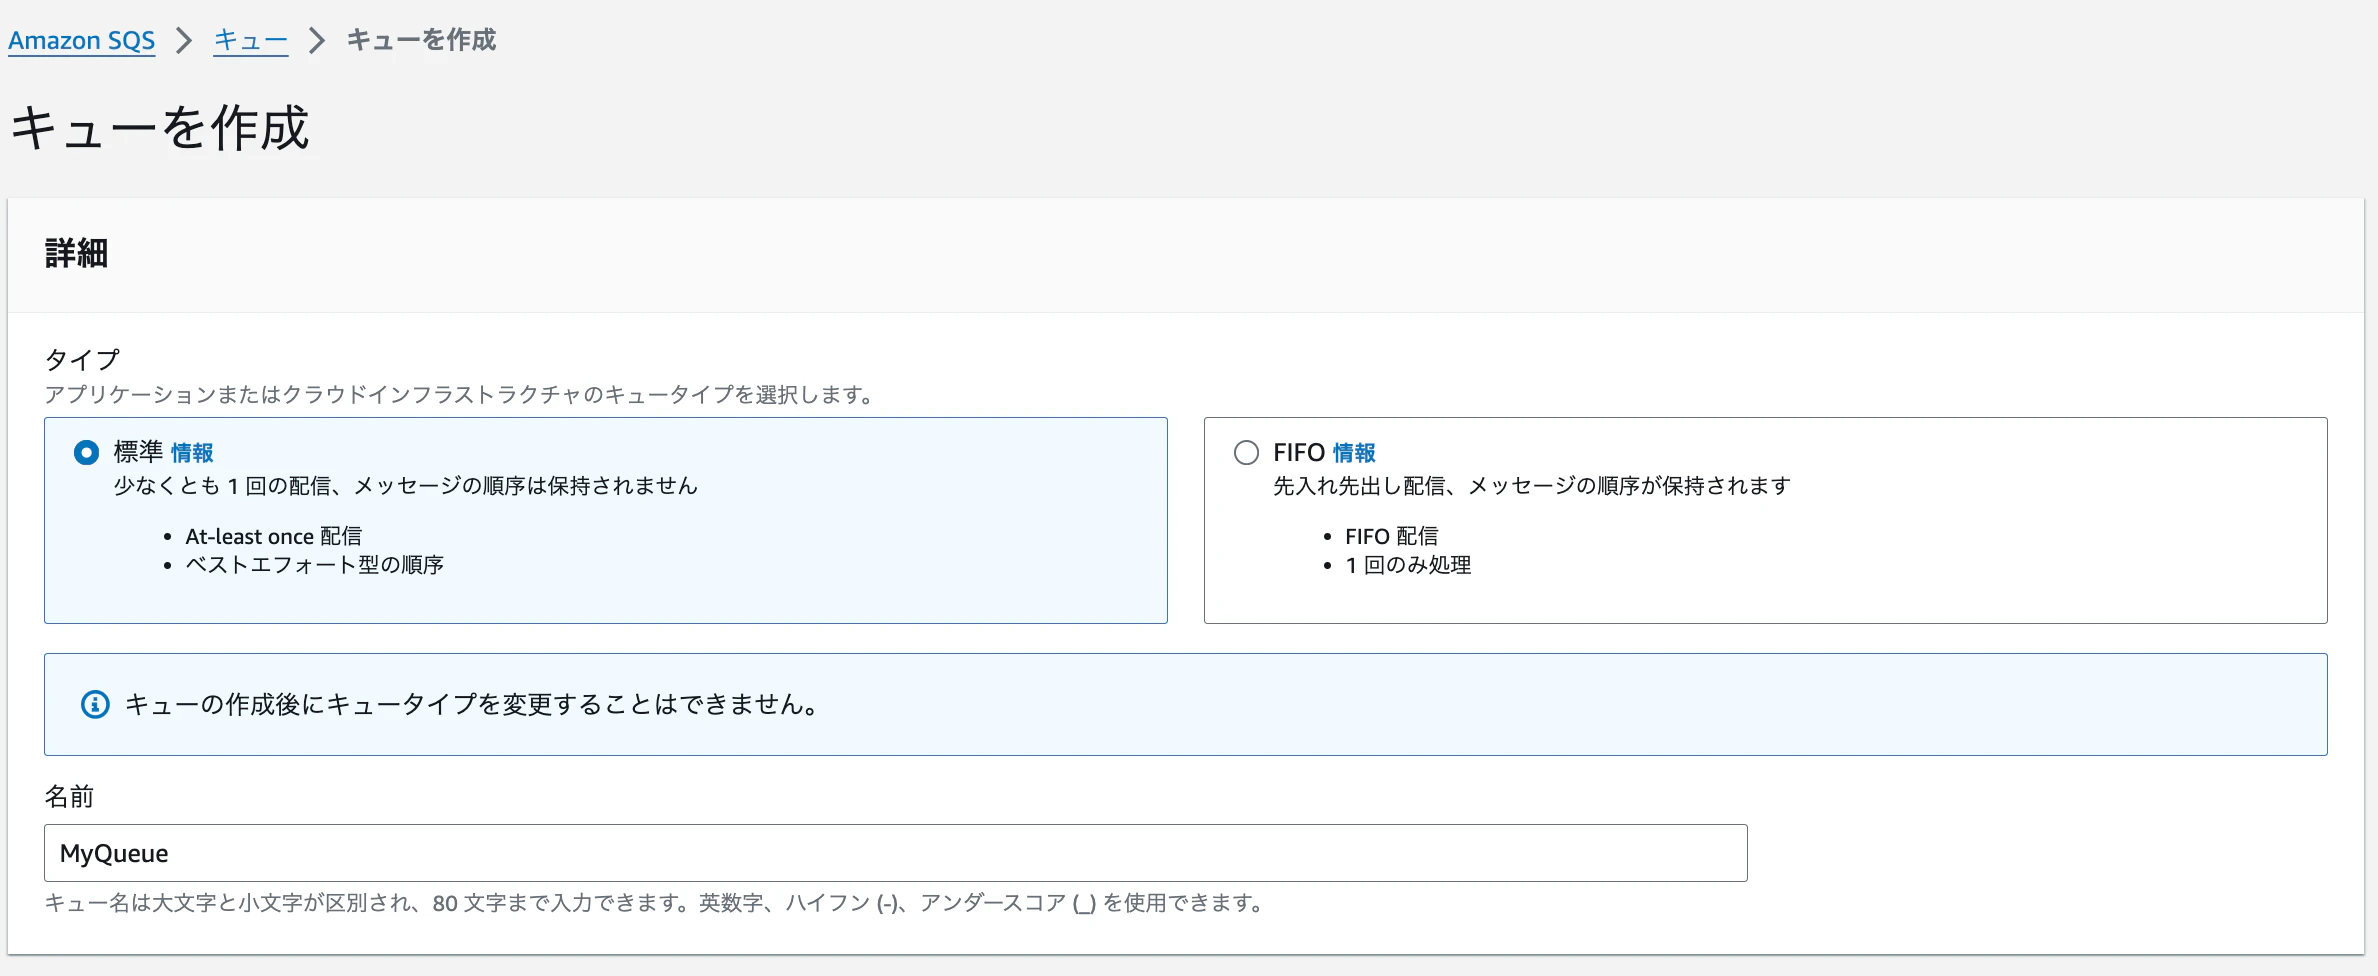Click the 少なくとも 1 回の配信 description text
This screenshot has height=976, width=2378.
(406, 486)
